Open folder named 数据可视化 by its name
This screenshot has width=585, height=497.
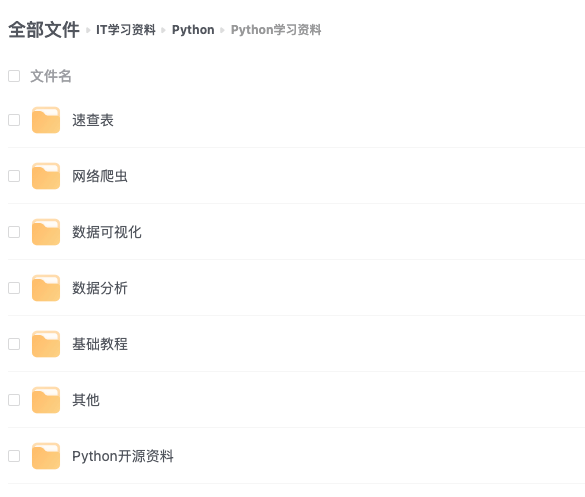coord(107,232)
